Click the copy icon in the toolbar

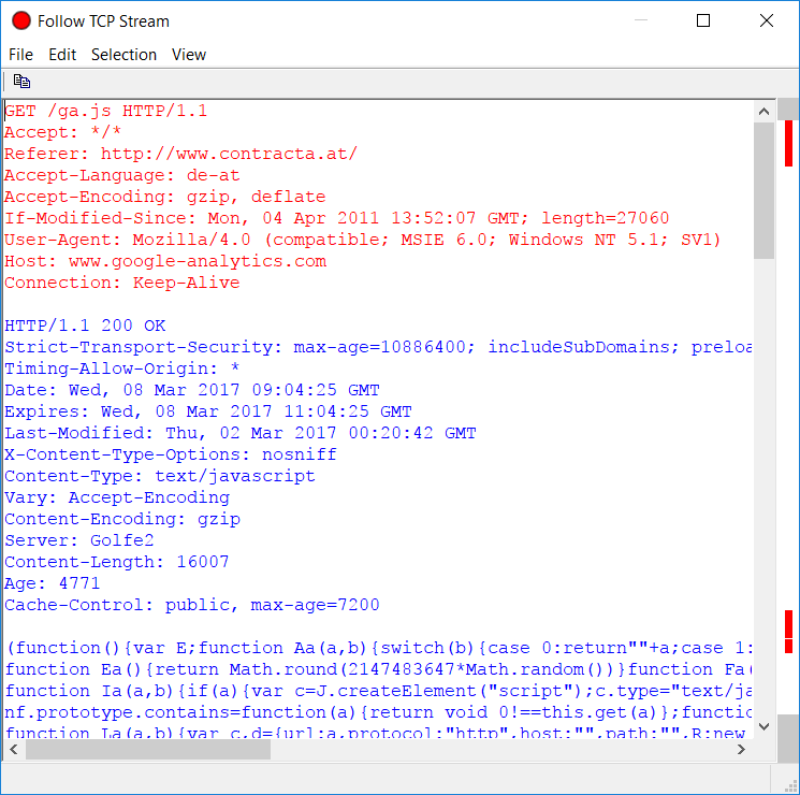21,82
